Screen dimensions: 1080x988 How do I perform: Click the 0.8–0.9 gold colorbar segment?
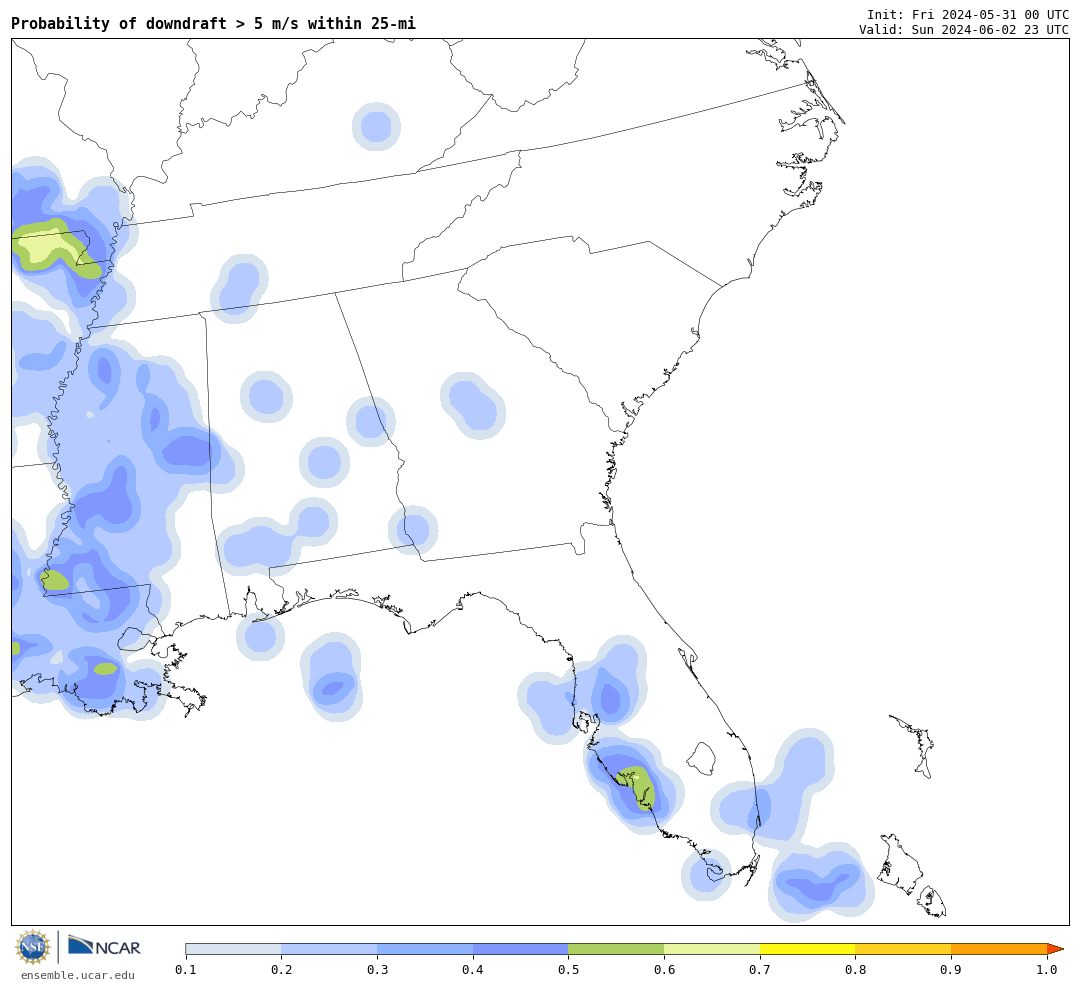[904, 949]
